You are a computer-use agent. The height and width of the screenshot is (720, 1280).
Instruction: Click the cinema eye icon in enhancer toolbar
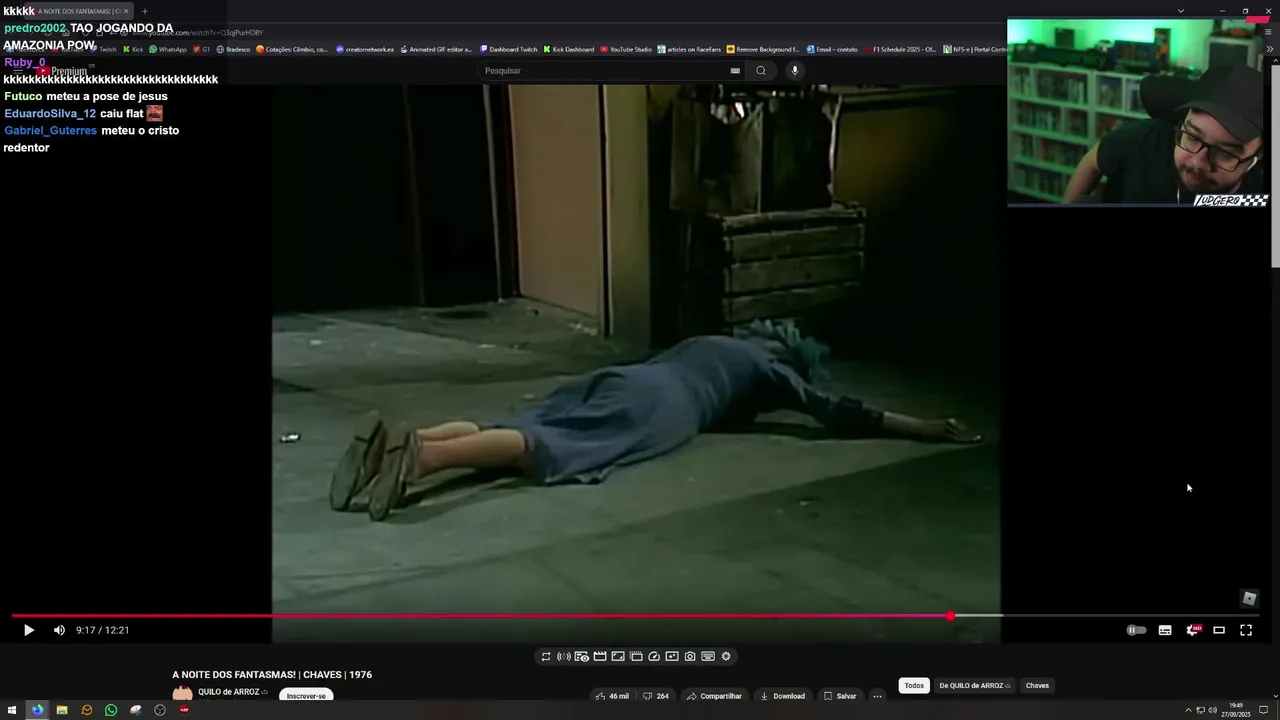click(582, 657)
